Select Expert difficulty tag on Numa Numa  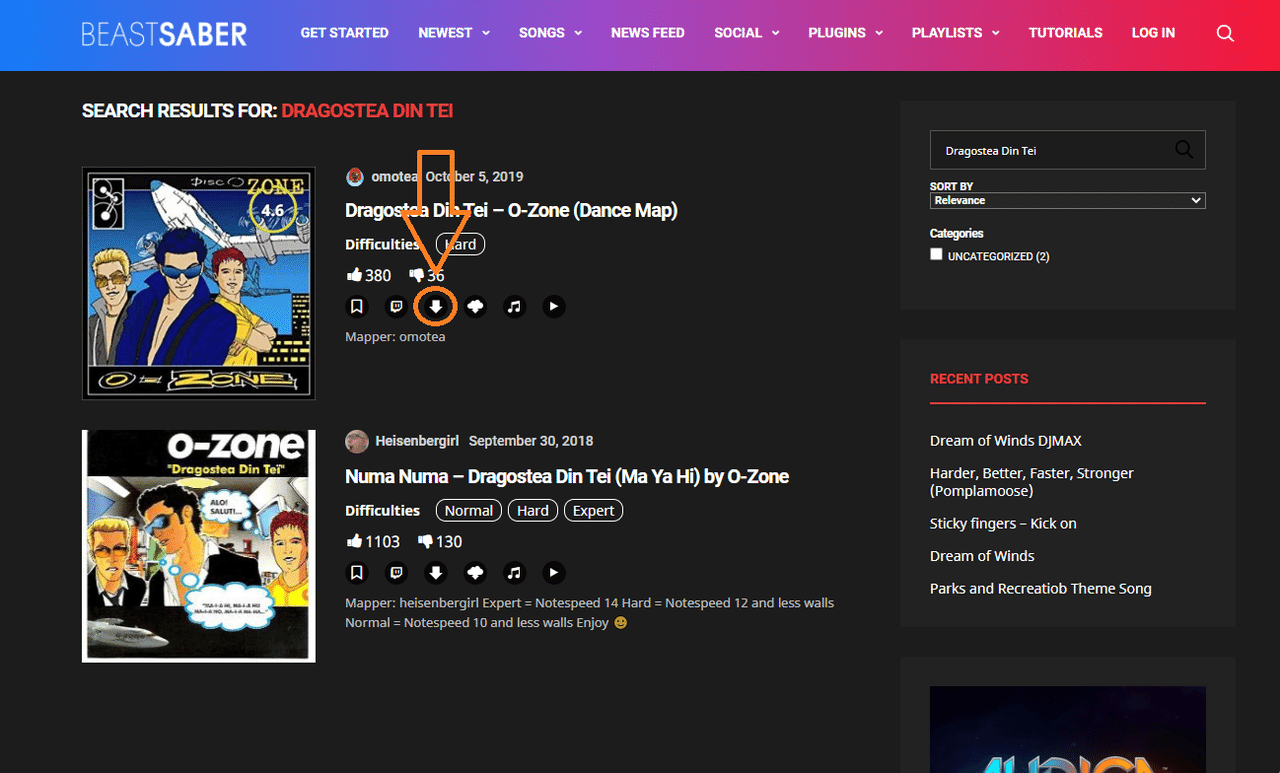pyautogui.click(x=593, y=510)
